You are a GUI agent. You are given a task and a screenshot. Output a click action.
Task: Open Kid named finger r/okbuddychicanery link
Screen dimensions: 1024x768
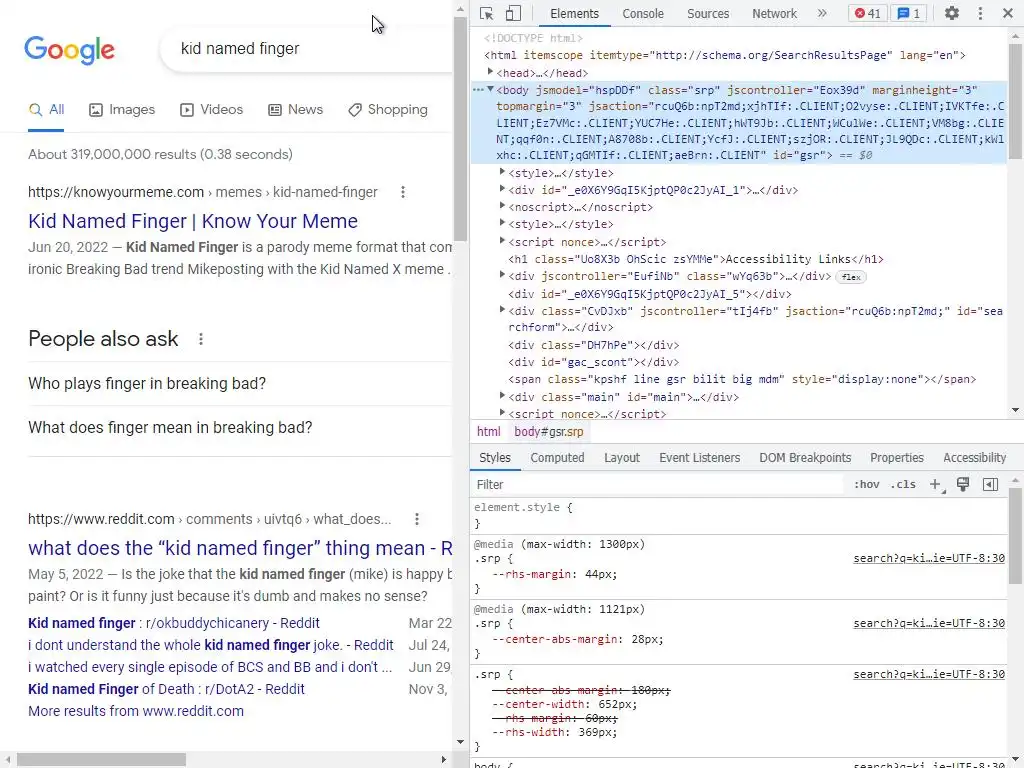tap(174, 623)
